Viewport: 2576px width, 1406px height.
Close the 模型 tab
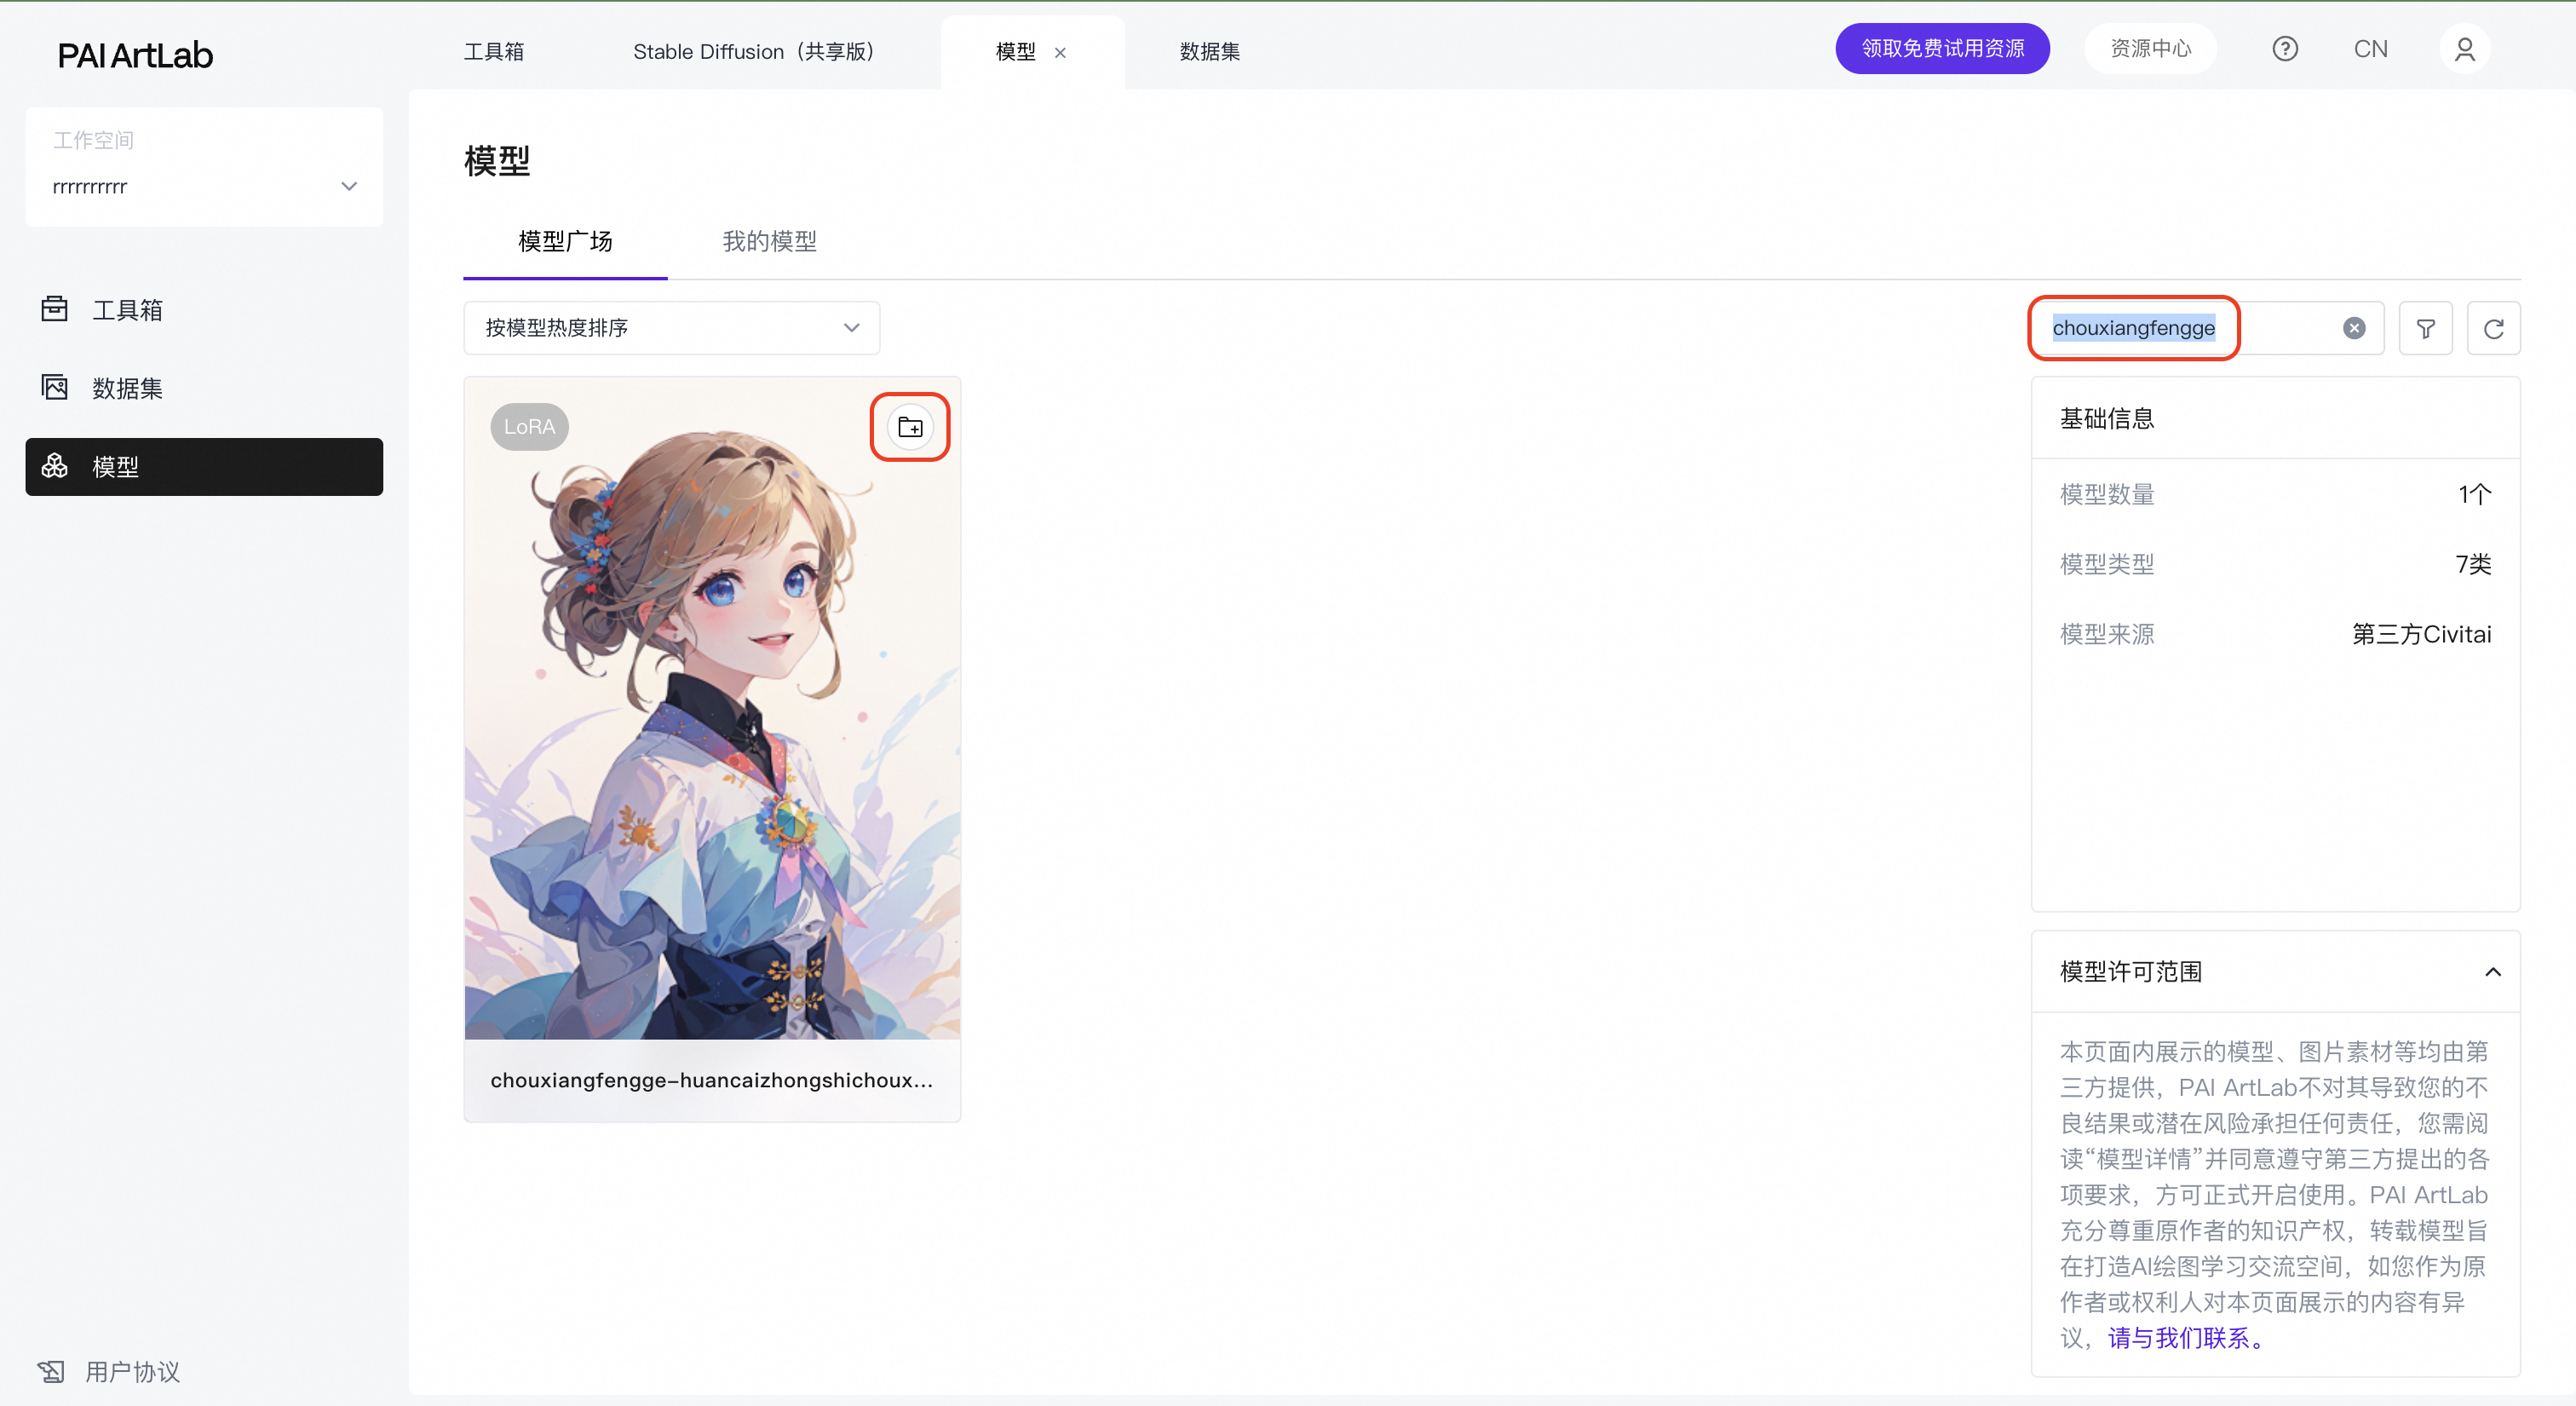(x=1060, y=53)
